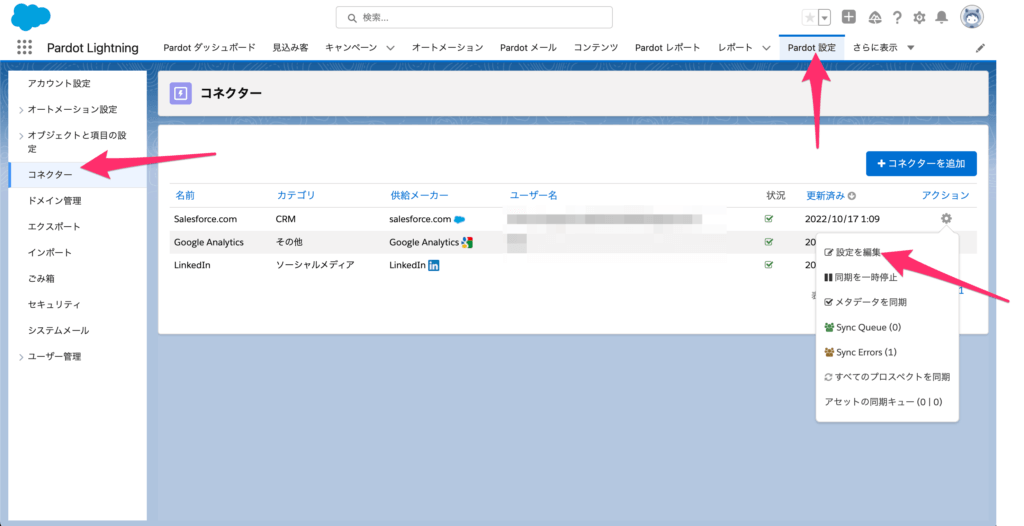Open the setup gear in header
This screenshot has width=1024, height=526.
(x=919, y=18)
